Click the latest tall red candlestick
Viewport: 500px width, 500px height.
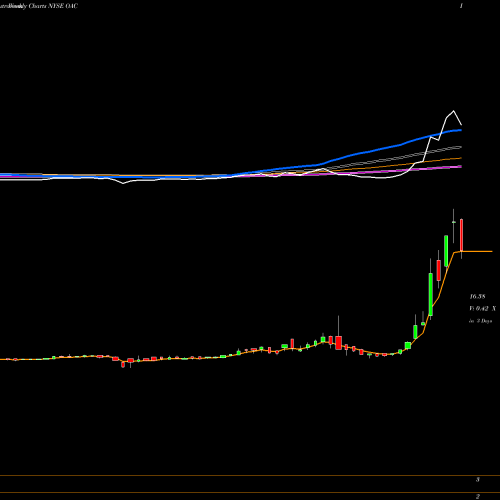click(x=461, y=235)
